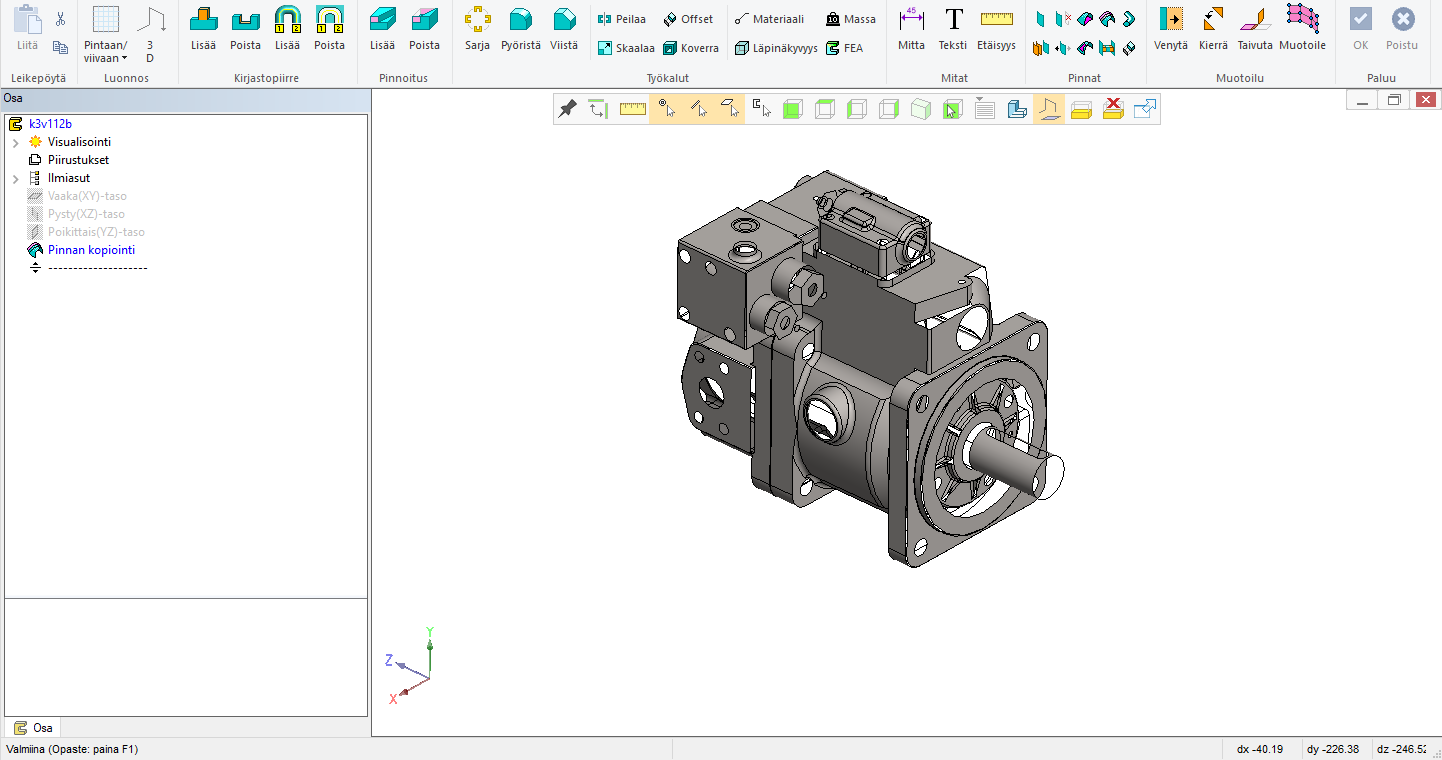The width and height of the screenshot is (1442, 760).
Task: Click the Sarja pattern tool
Action: point(477,28)
